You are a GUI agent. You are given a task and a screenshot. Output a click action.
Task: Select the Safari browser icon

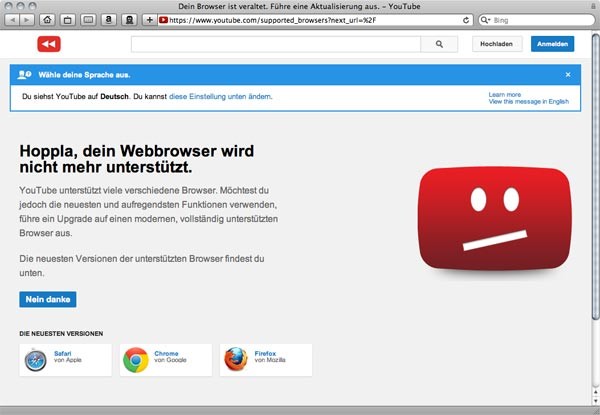[37, 360]
